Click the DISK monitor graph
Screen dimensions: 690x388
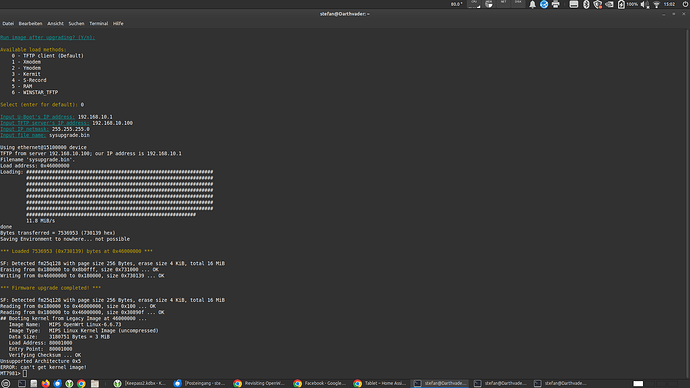coord(518,4)
